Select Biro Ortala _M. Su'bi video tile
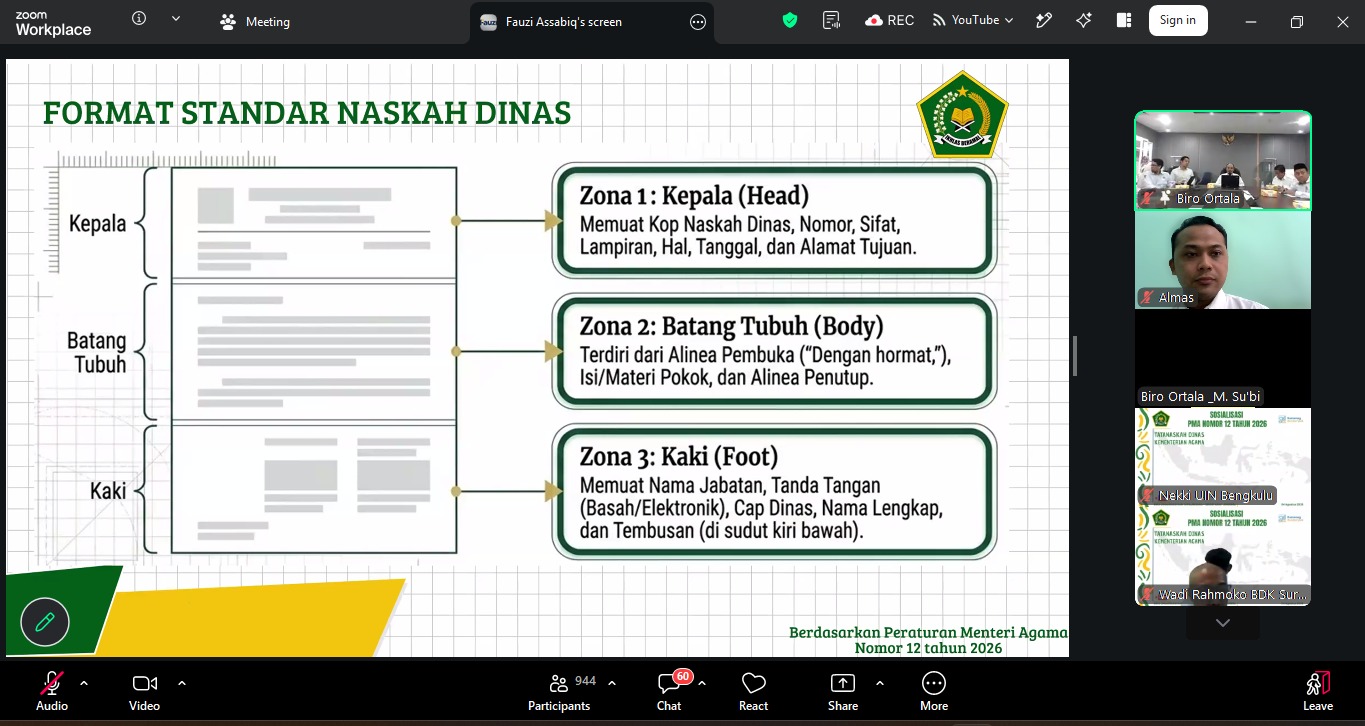Viewport: 1365px width, 726px height. coord(1223,358)
